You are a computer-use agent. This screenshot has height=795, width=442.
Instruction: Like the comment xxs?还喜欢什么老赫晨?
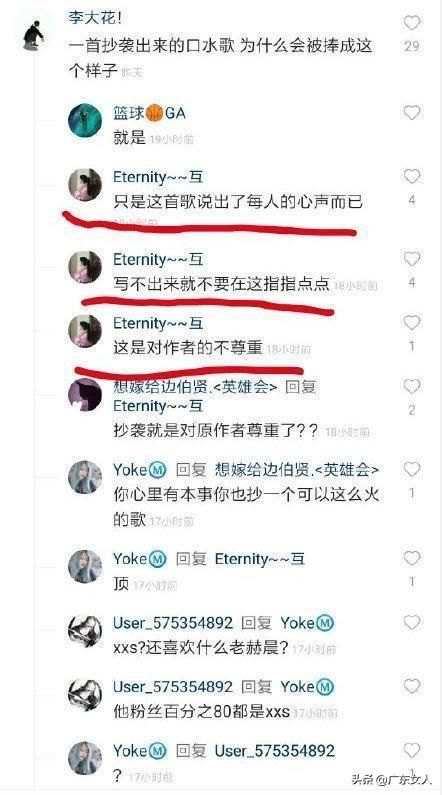pyautogui.click(x=412, y=623)
